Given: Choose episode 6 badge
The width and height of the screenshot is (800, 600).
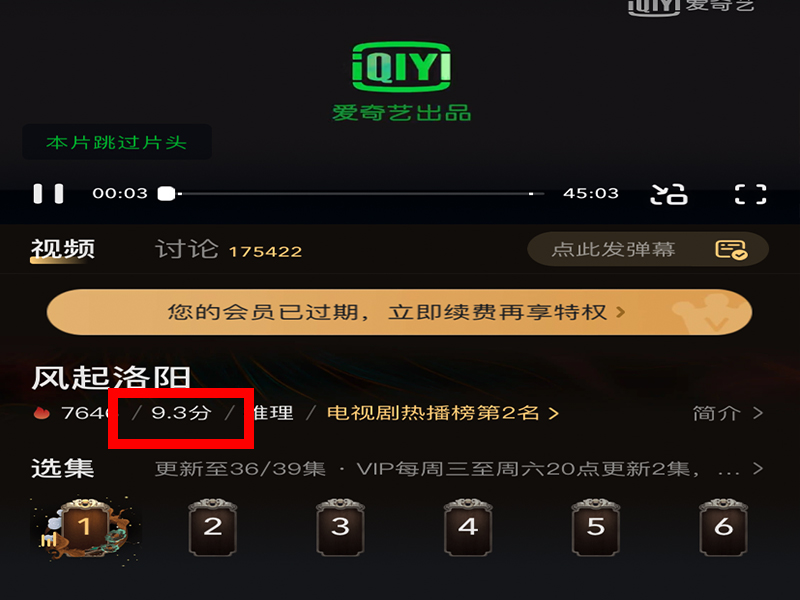Looking at the screenshot, I should click(x=723, y=527).
